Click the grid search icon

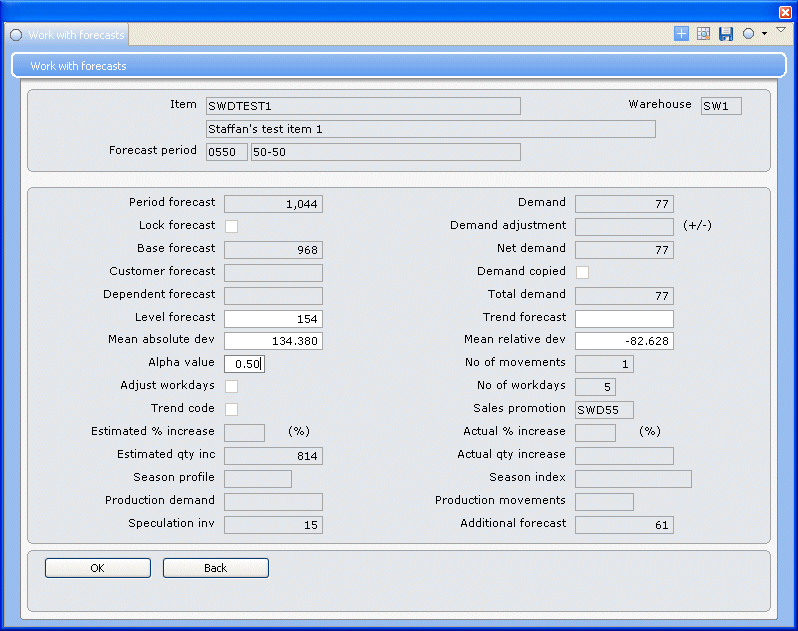(x=704, y=34)
